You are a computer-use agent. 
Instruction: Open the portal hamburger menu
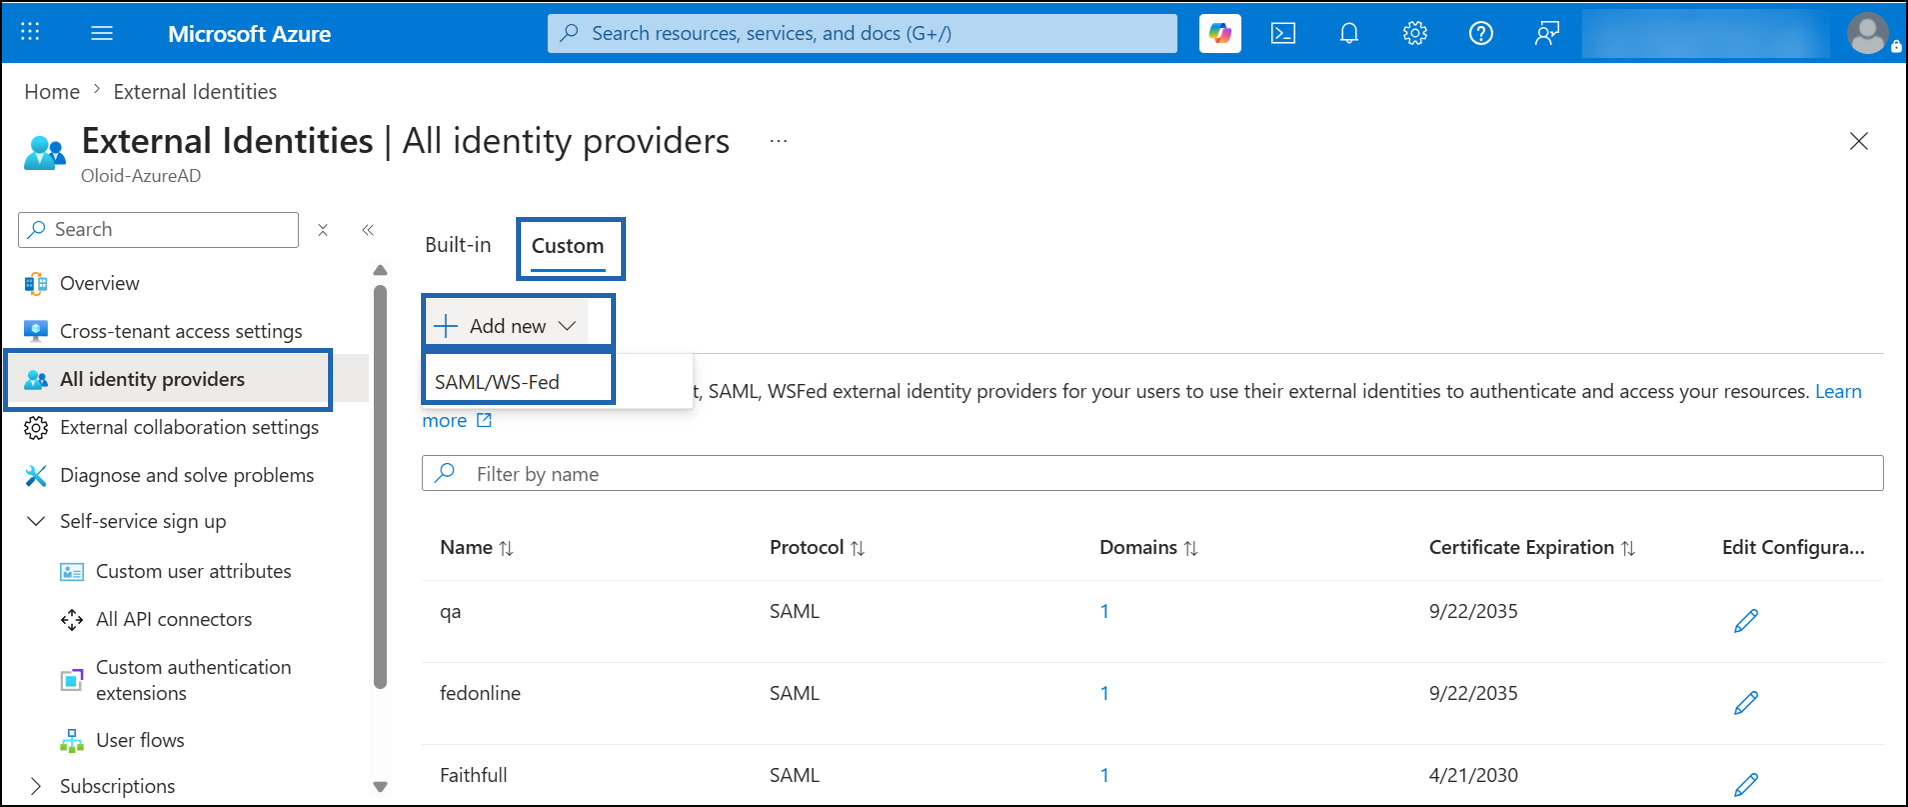102,33
